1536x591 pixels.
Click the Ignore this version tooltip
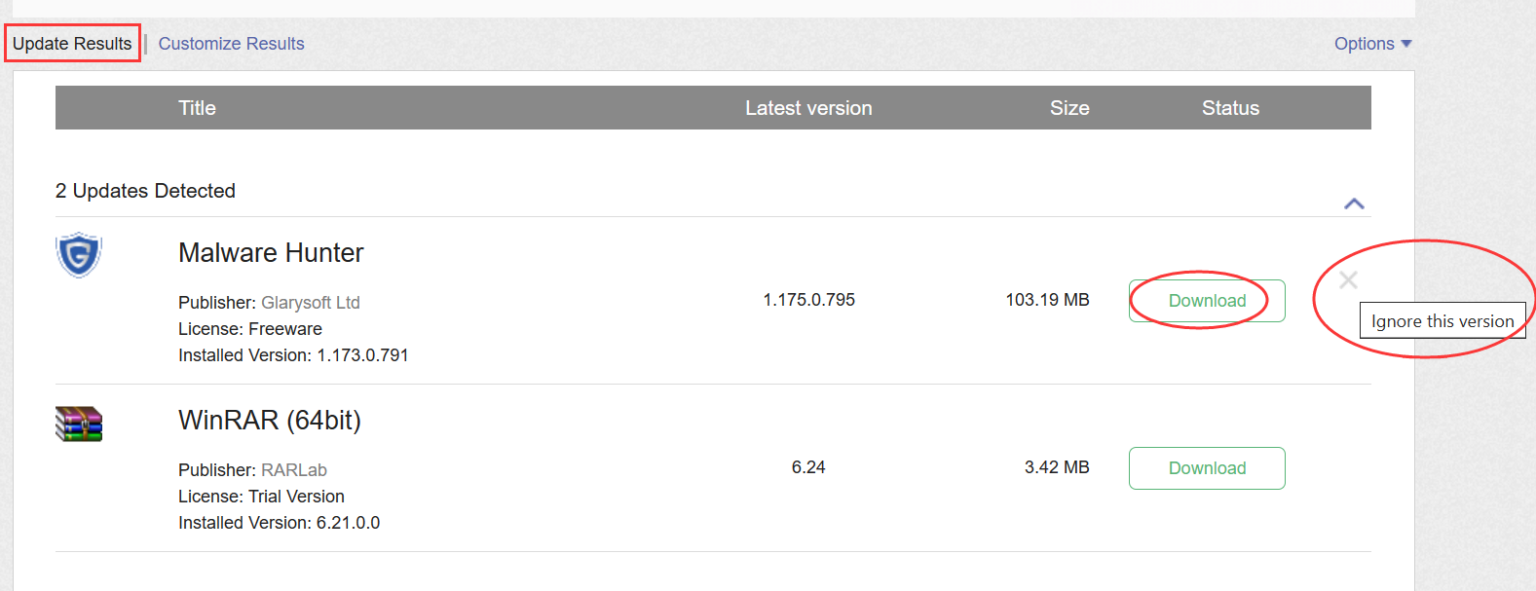pyautogui.click(x=1441, y=321)
